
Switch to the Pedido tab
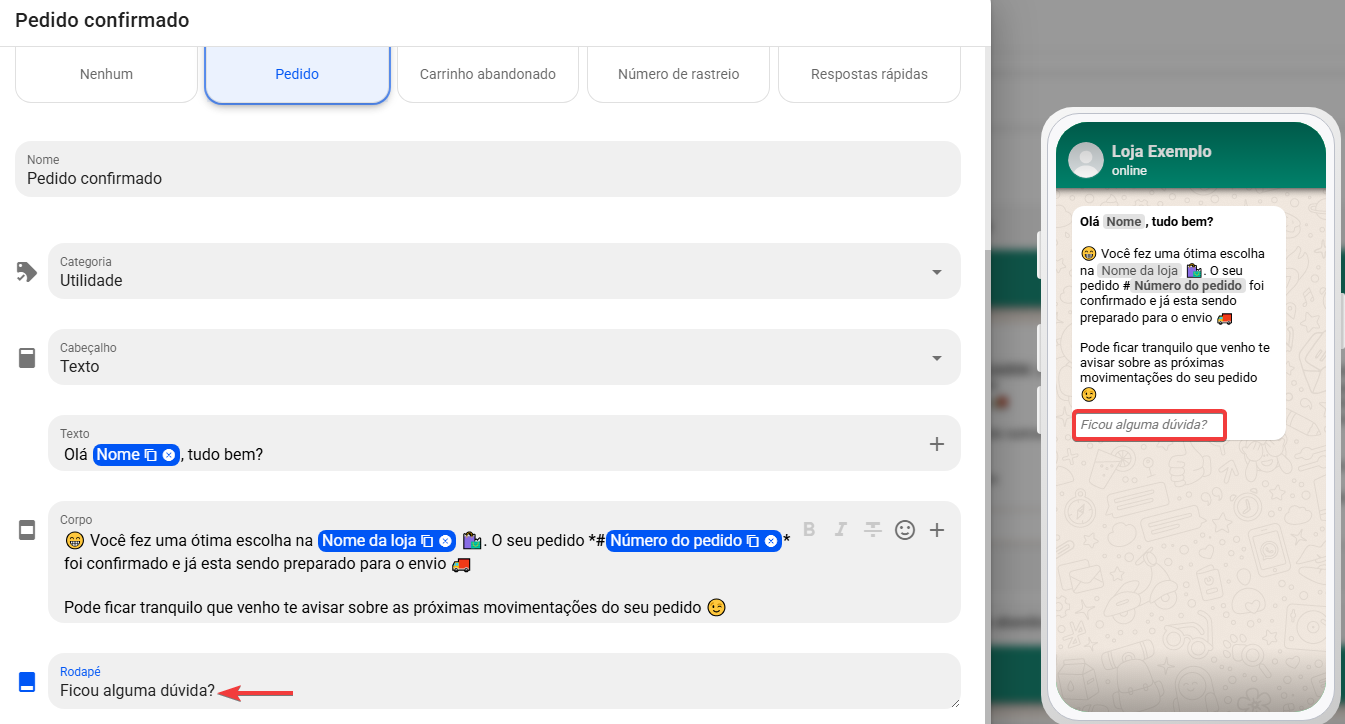[297, 74]
